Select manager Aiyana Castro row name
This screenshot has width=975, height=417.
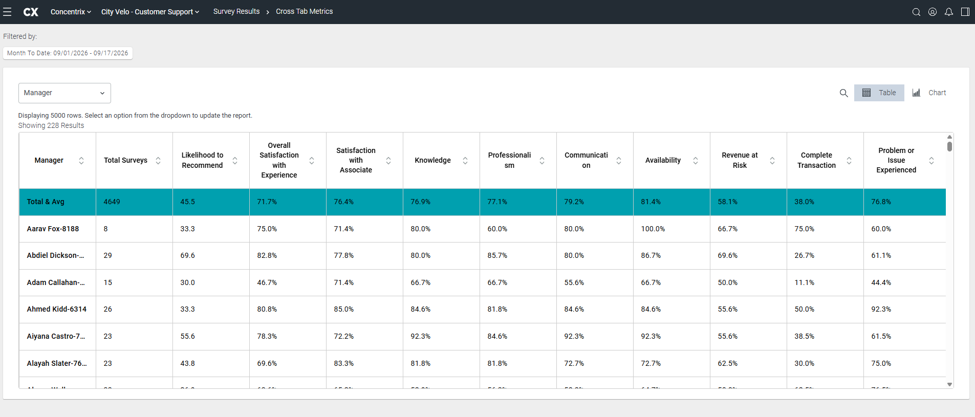tap(56, 336)
